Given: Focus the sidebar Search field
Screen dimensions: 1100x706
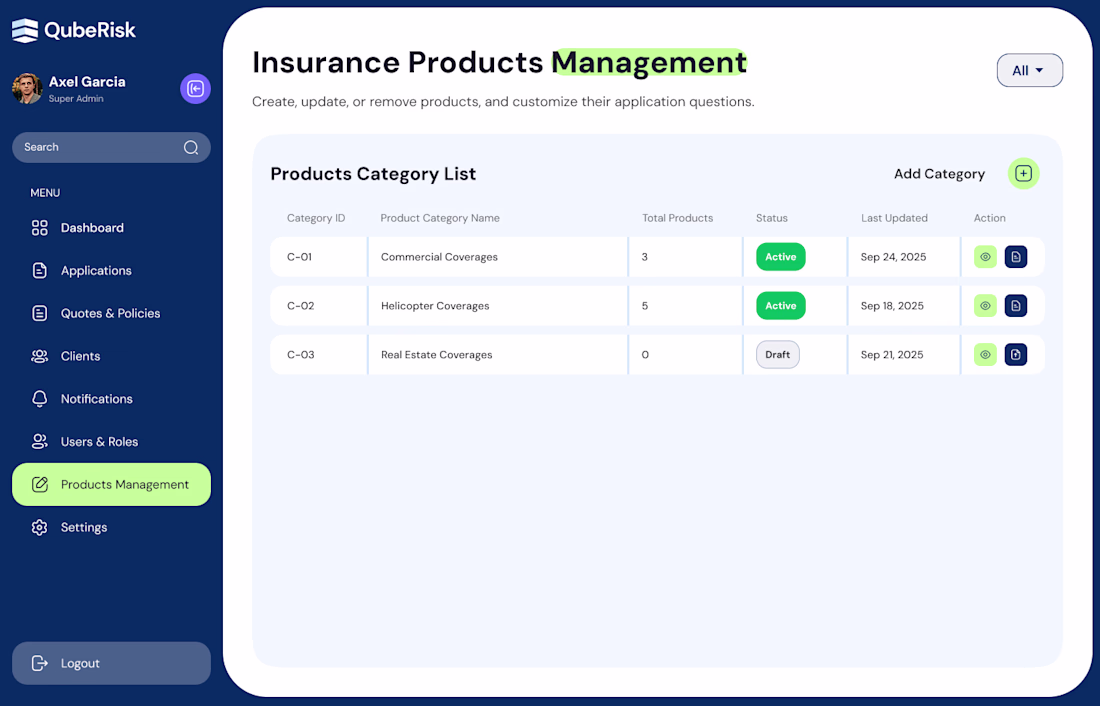Looking at the screenshot, I should pyautogui.click(x=112, y=147).
